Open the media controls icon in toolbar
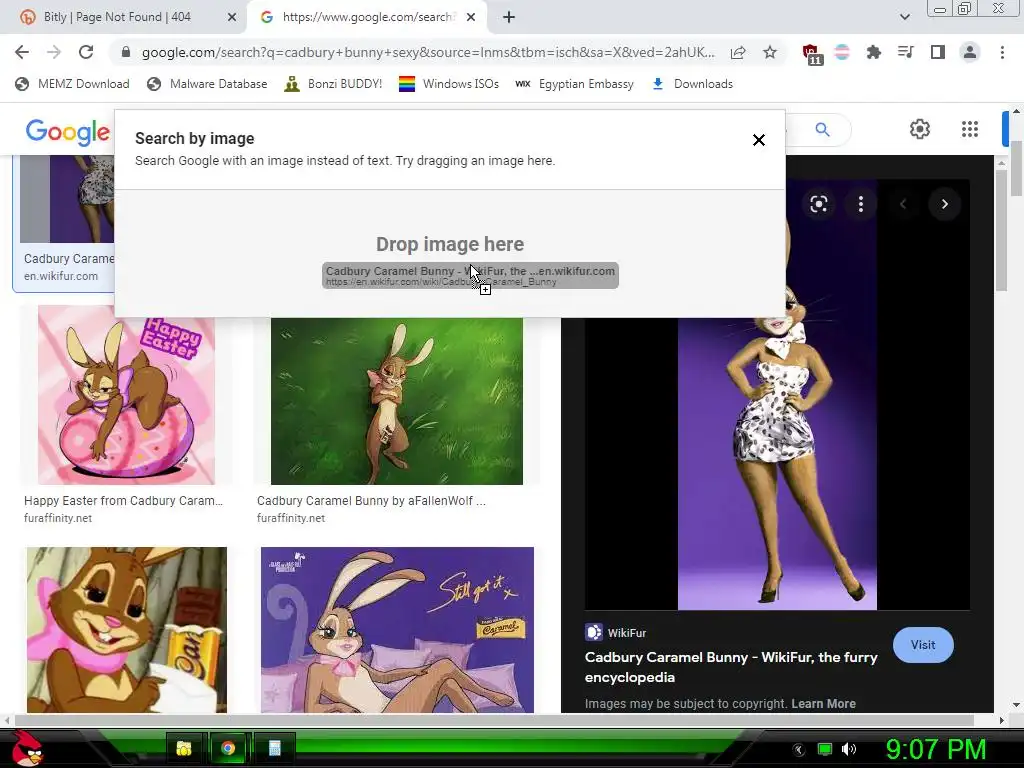 pos(905,52)
